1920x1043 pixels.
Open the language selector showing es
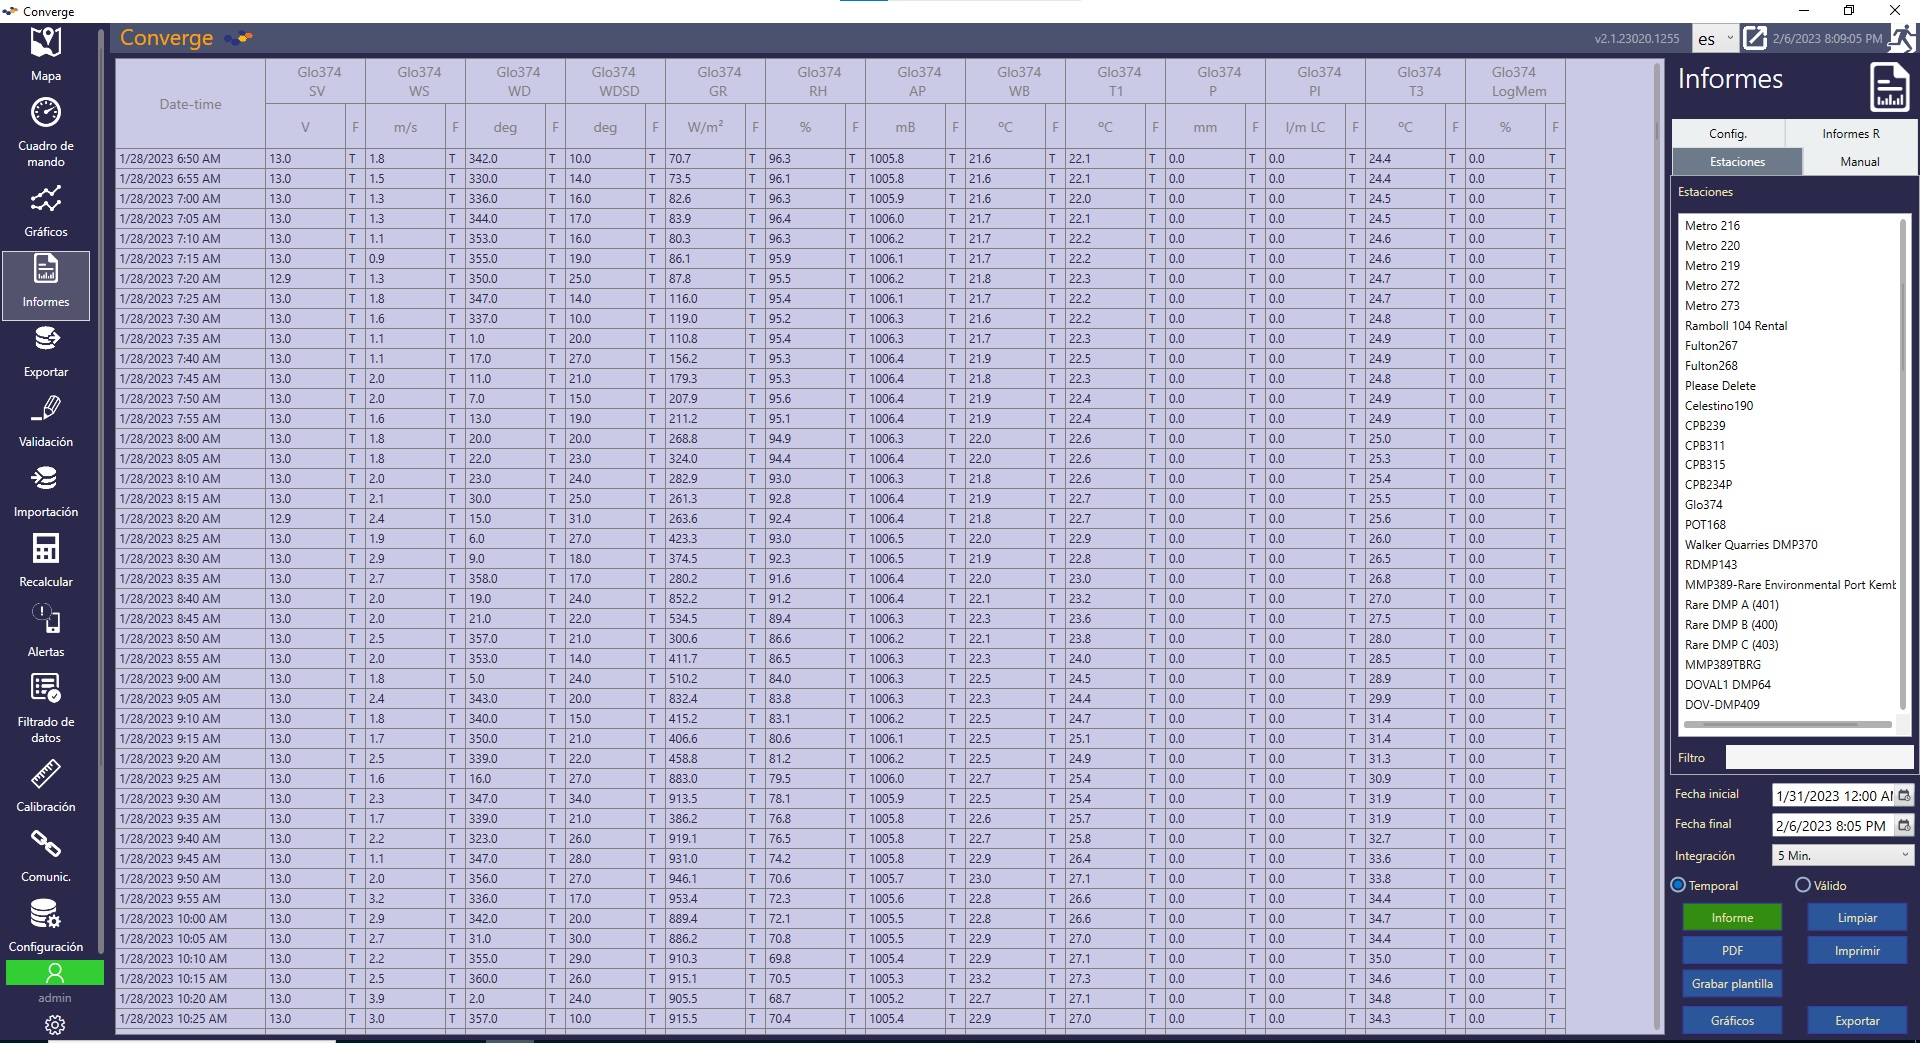[1715, 39]
